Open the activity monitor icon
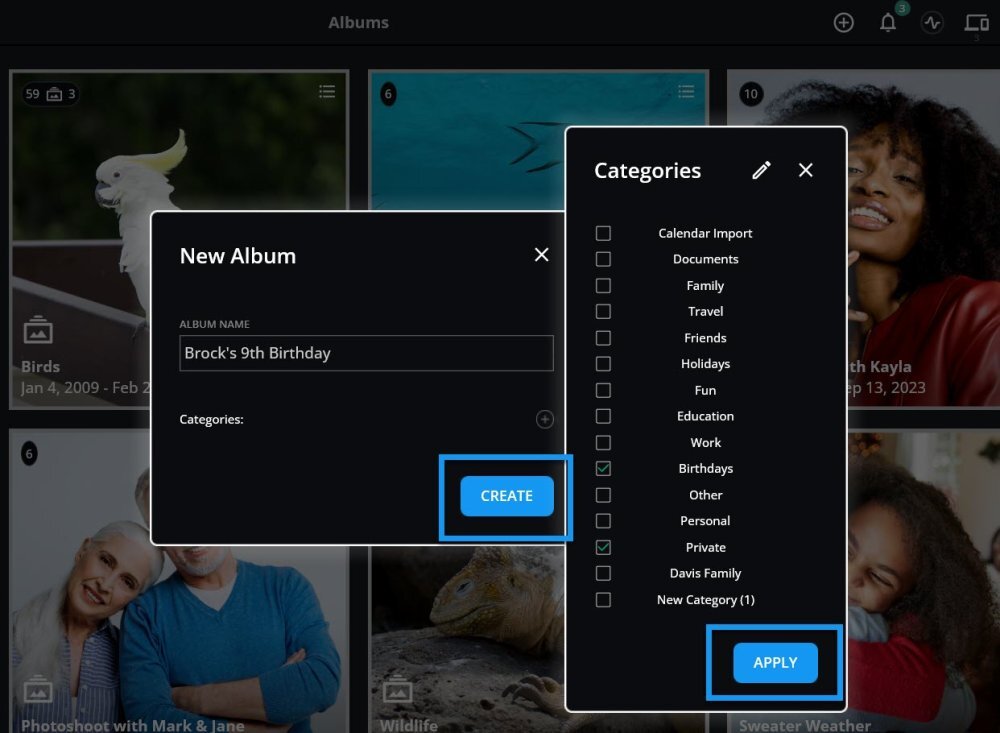 pos(932,23)
